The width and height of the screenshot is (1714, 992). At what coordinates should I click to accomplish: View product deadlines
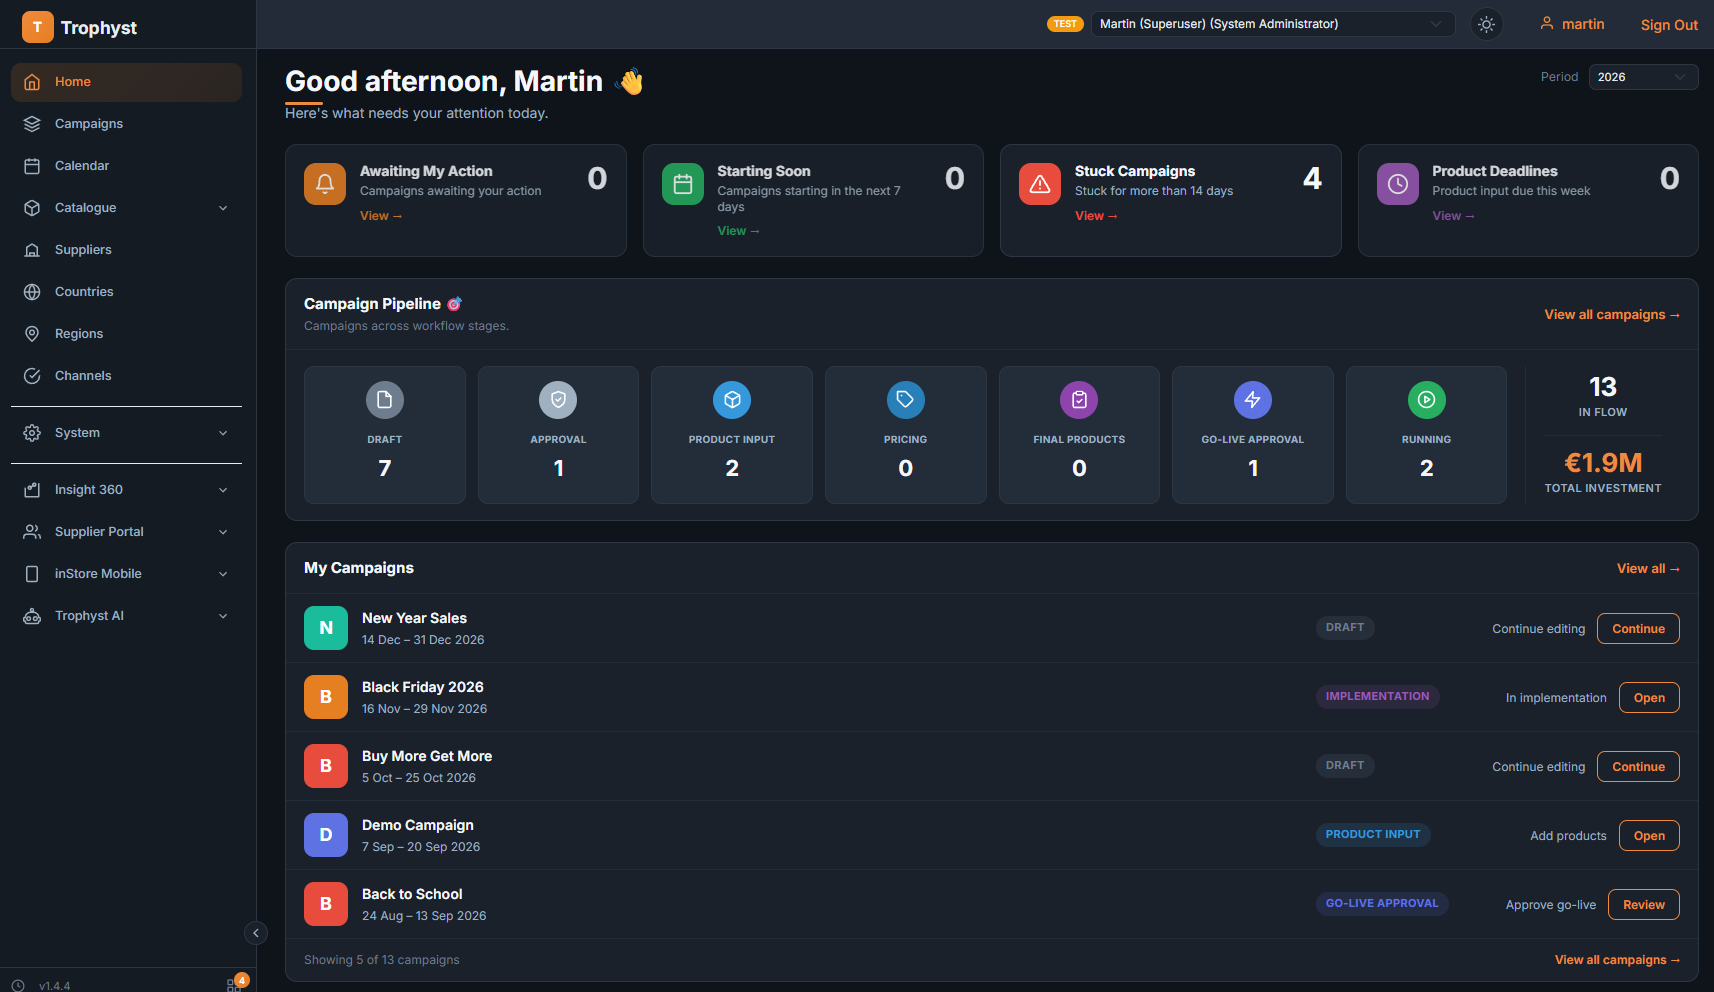coord(1453,216)
